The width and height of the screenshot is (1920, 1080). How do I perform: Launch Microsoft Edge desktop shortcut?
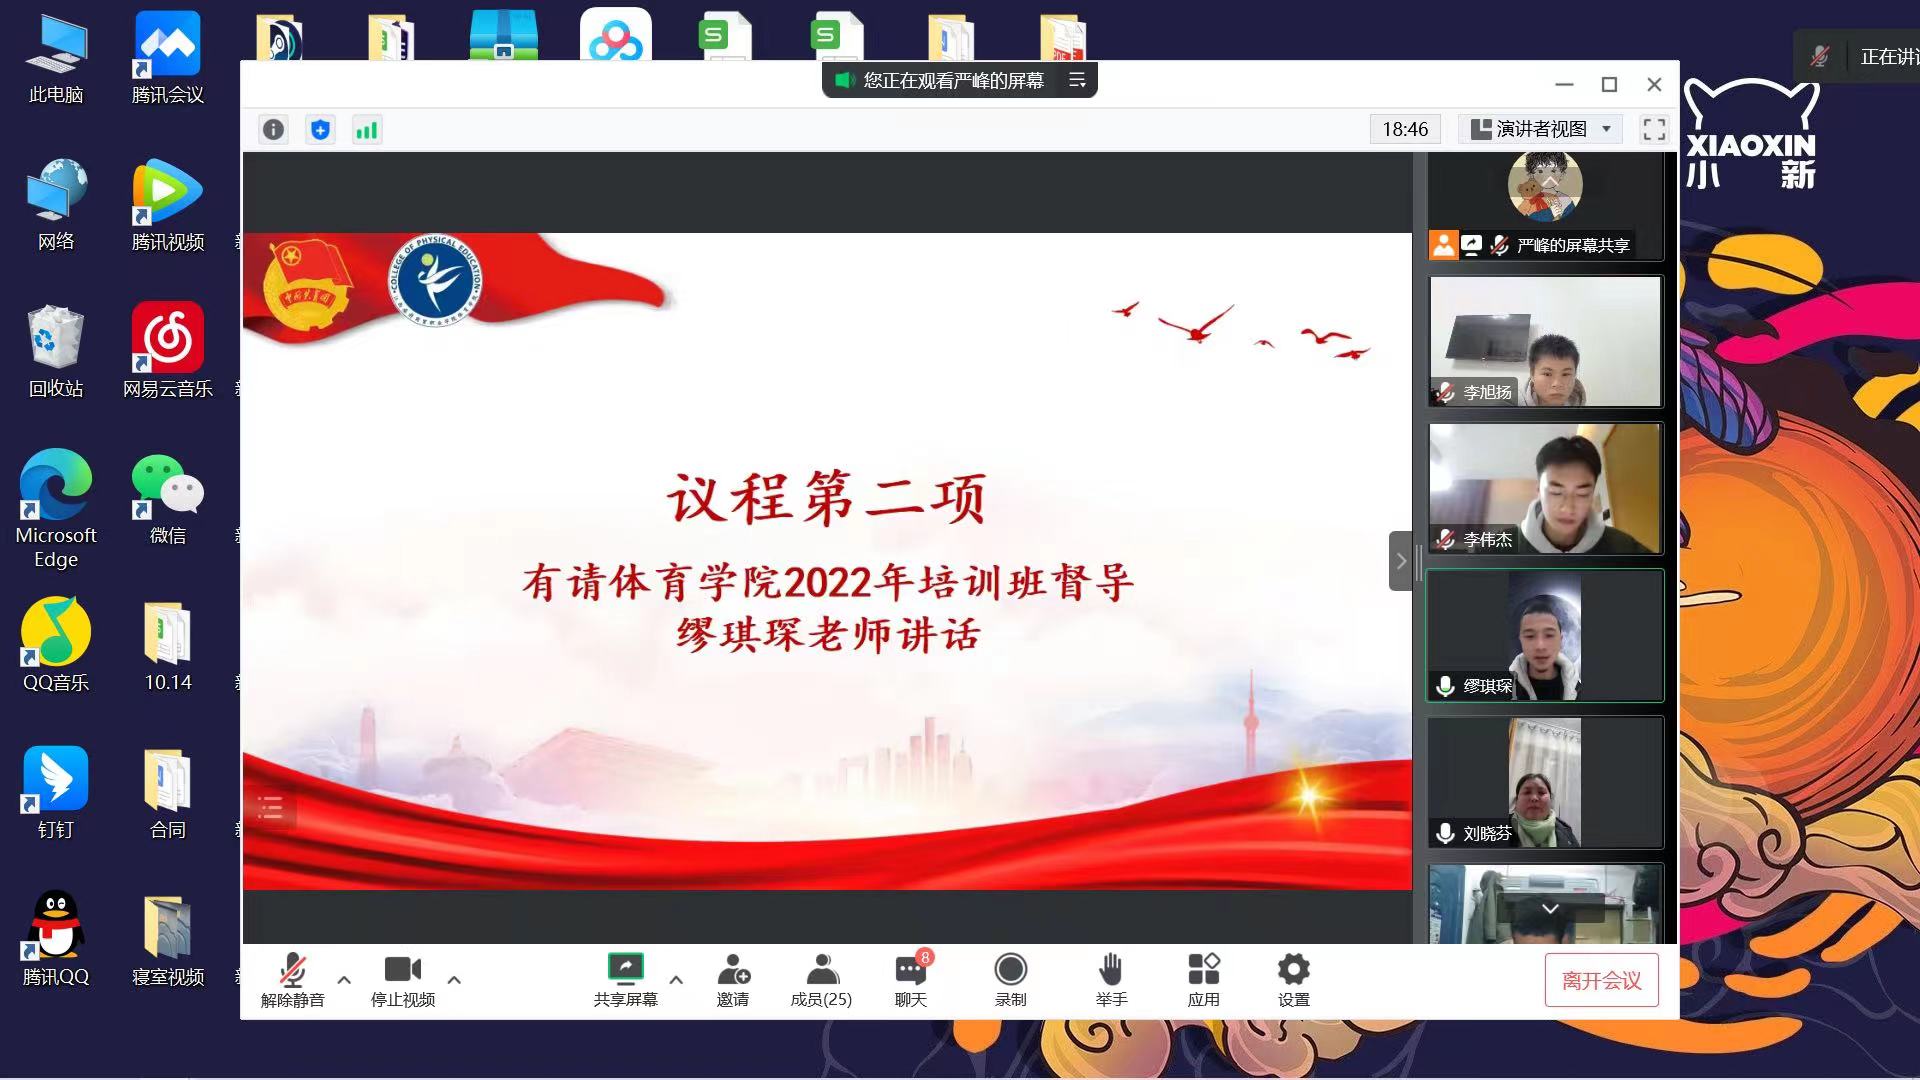(x=56, y=510)
